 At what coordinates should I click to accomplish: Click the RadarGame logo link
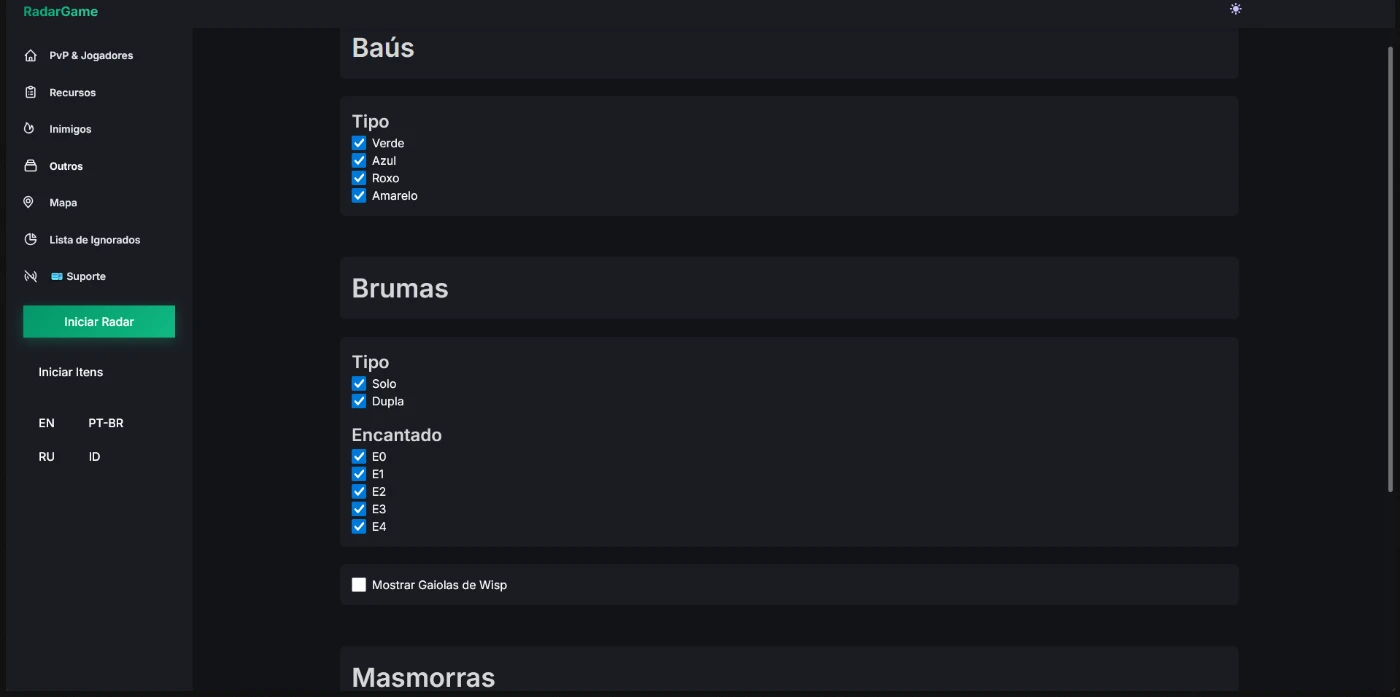click(x=61, y=12)
